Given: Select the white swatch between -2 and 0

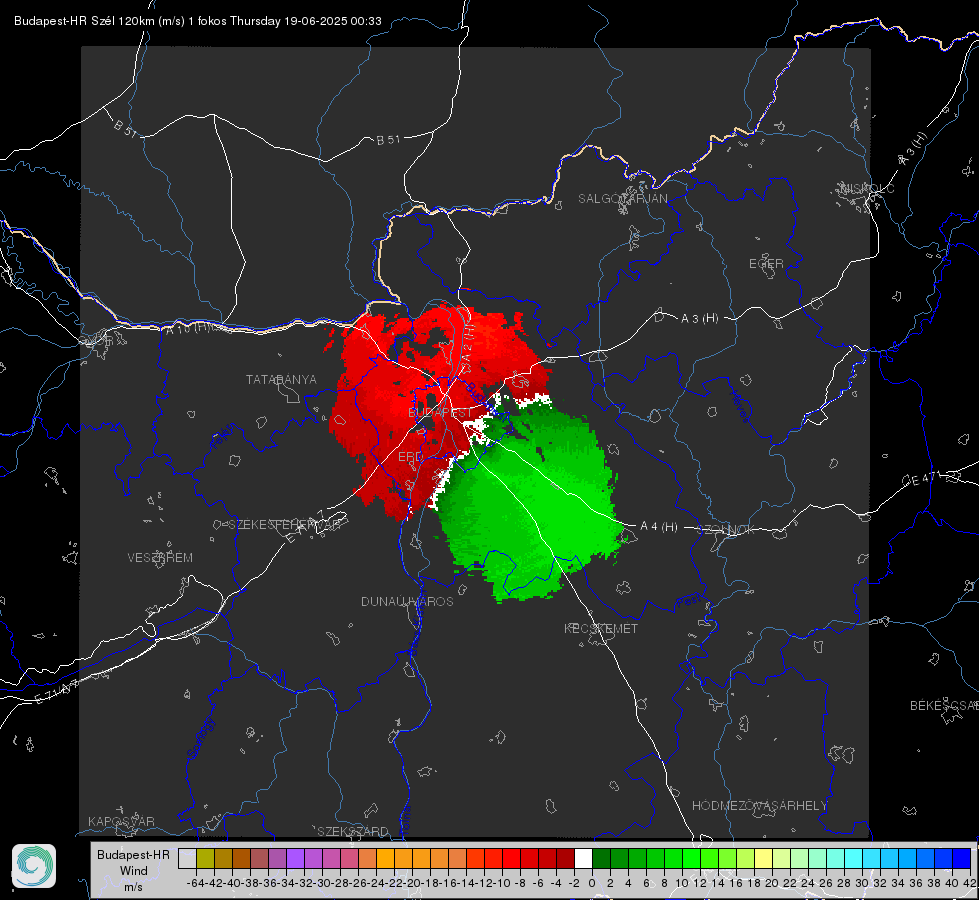Looking at the screenshot, I should click(x=583, y=858).
